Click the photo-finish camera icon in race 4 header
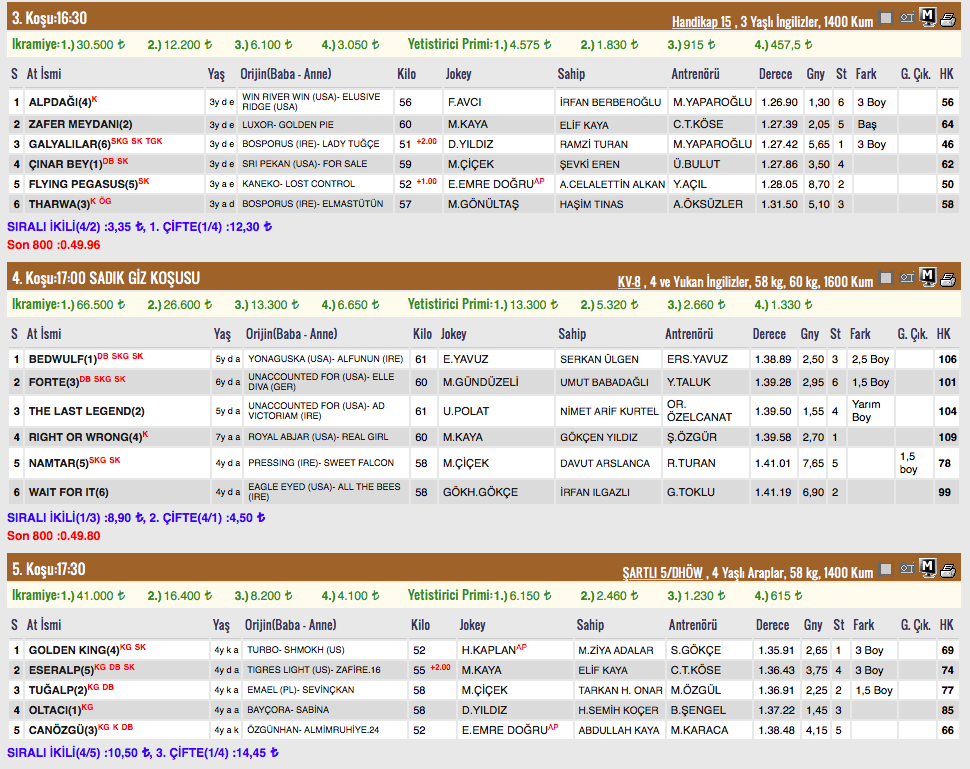 click(x=906, y=278)
